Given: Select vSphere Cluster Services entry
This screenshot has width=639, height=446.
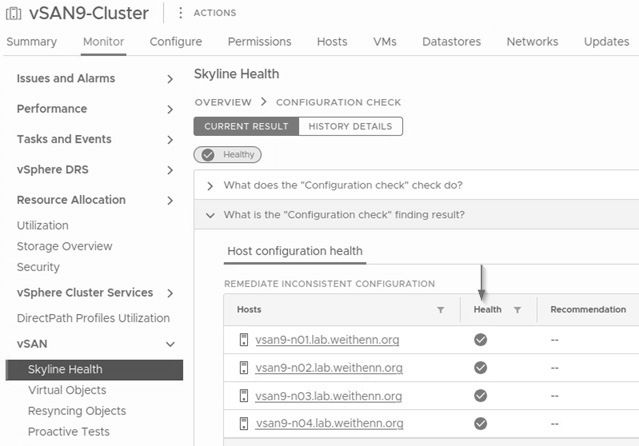Looking at the screenshot, I should pyautogui.click(x=85, y=293).
